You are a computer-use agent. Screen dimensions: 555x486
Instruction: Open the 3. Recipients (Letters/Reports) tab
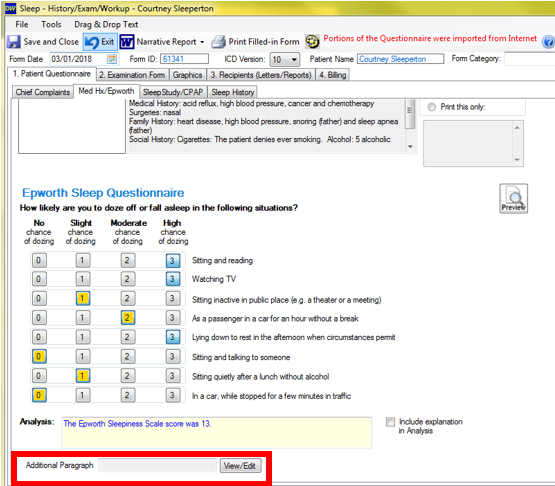tap(261, 75)
